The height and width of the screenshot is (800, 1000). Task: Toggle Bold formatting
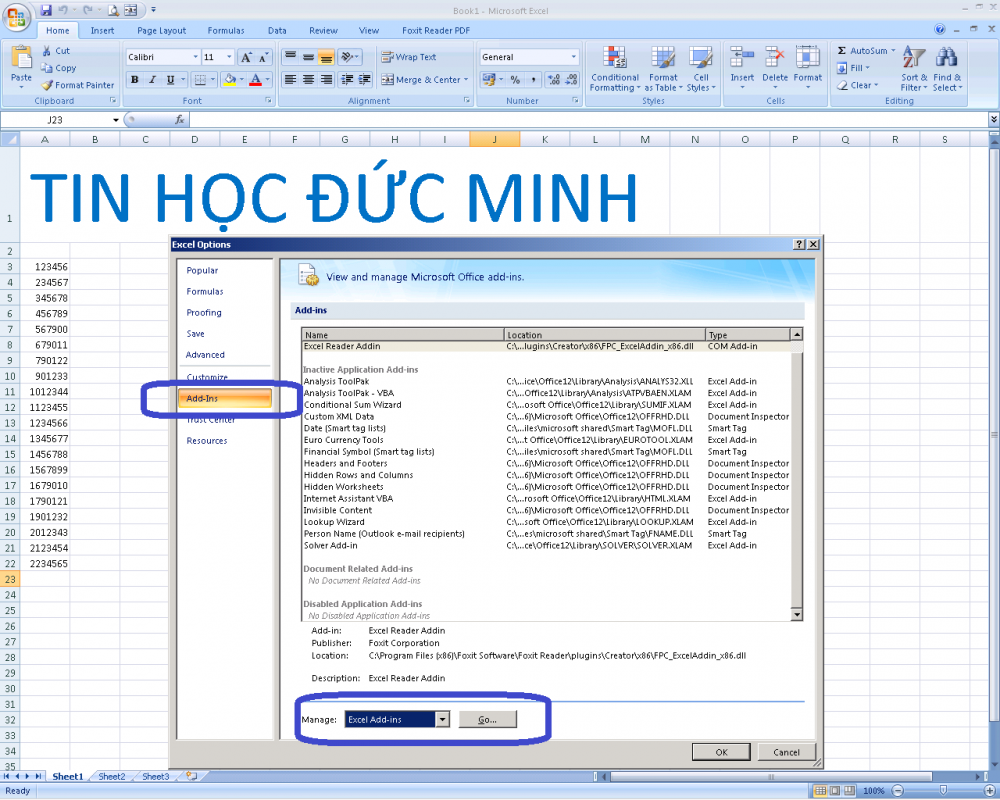(x=135, y=80)
